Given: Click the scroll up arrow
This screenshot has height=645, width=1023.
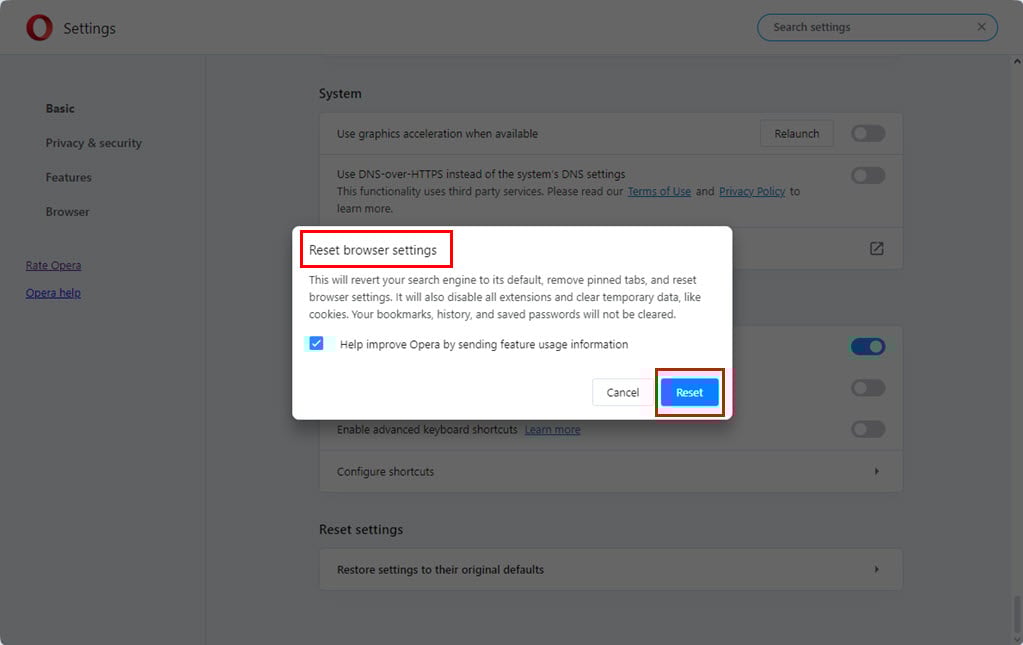Looking at the screenshot, I should (1017, 61).
